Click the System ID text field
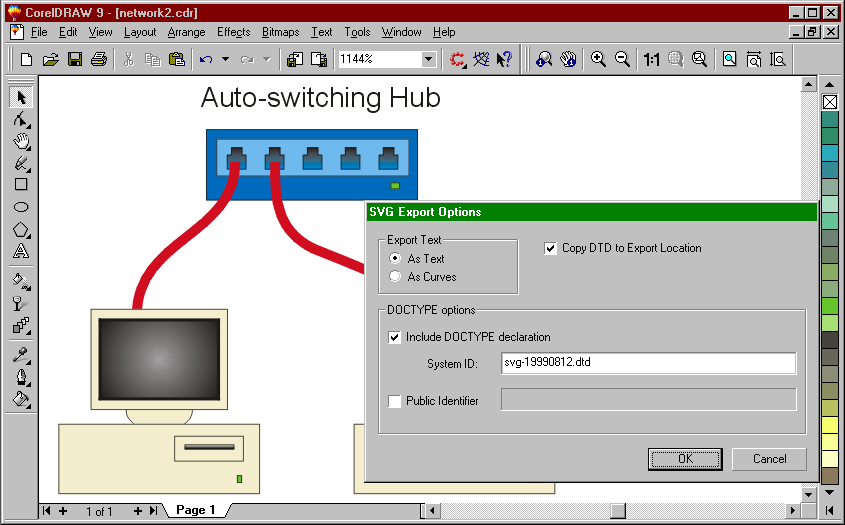The image size is (845, 525). (648, 363)
